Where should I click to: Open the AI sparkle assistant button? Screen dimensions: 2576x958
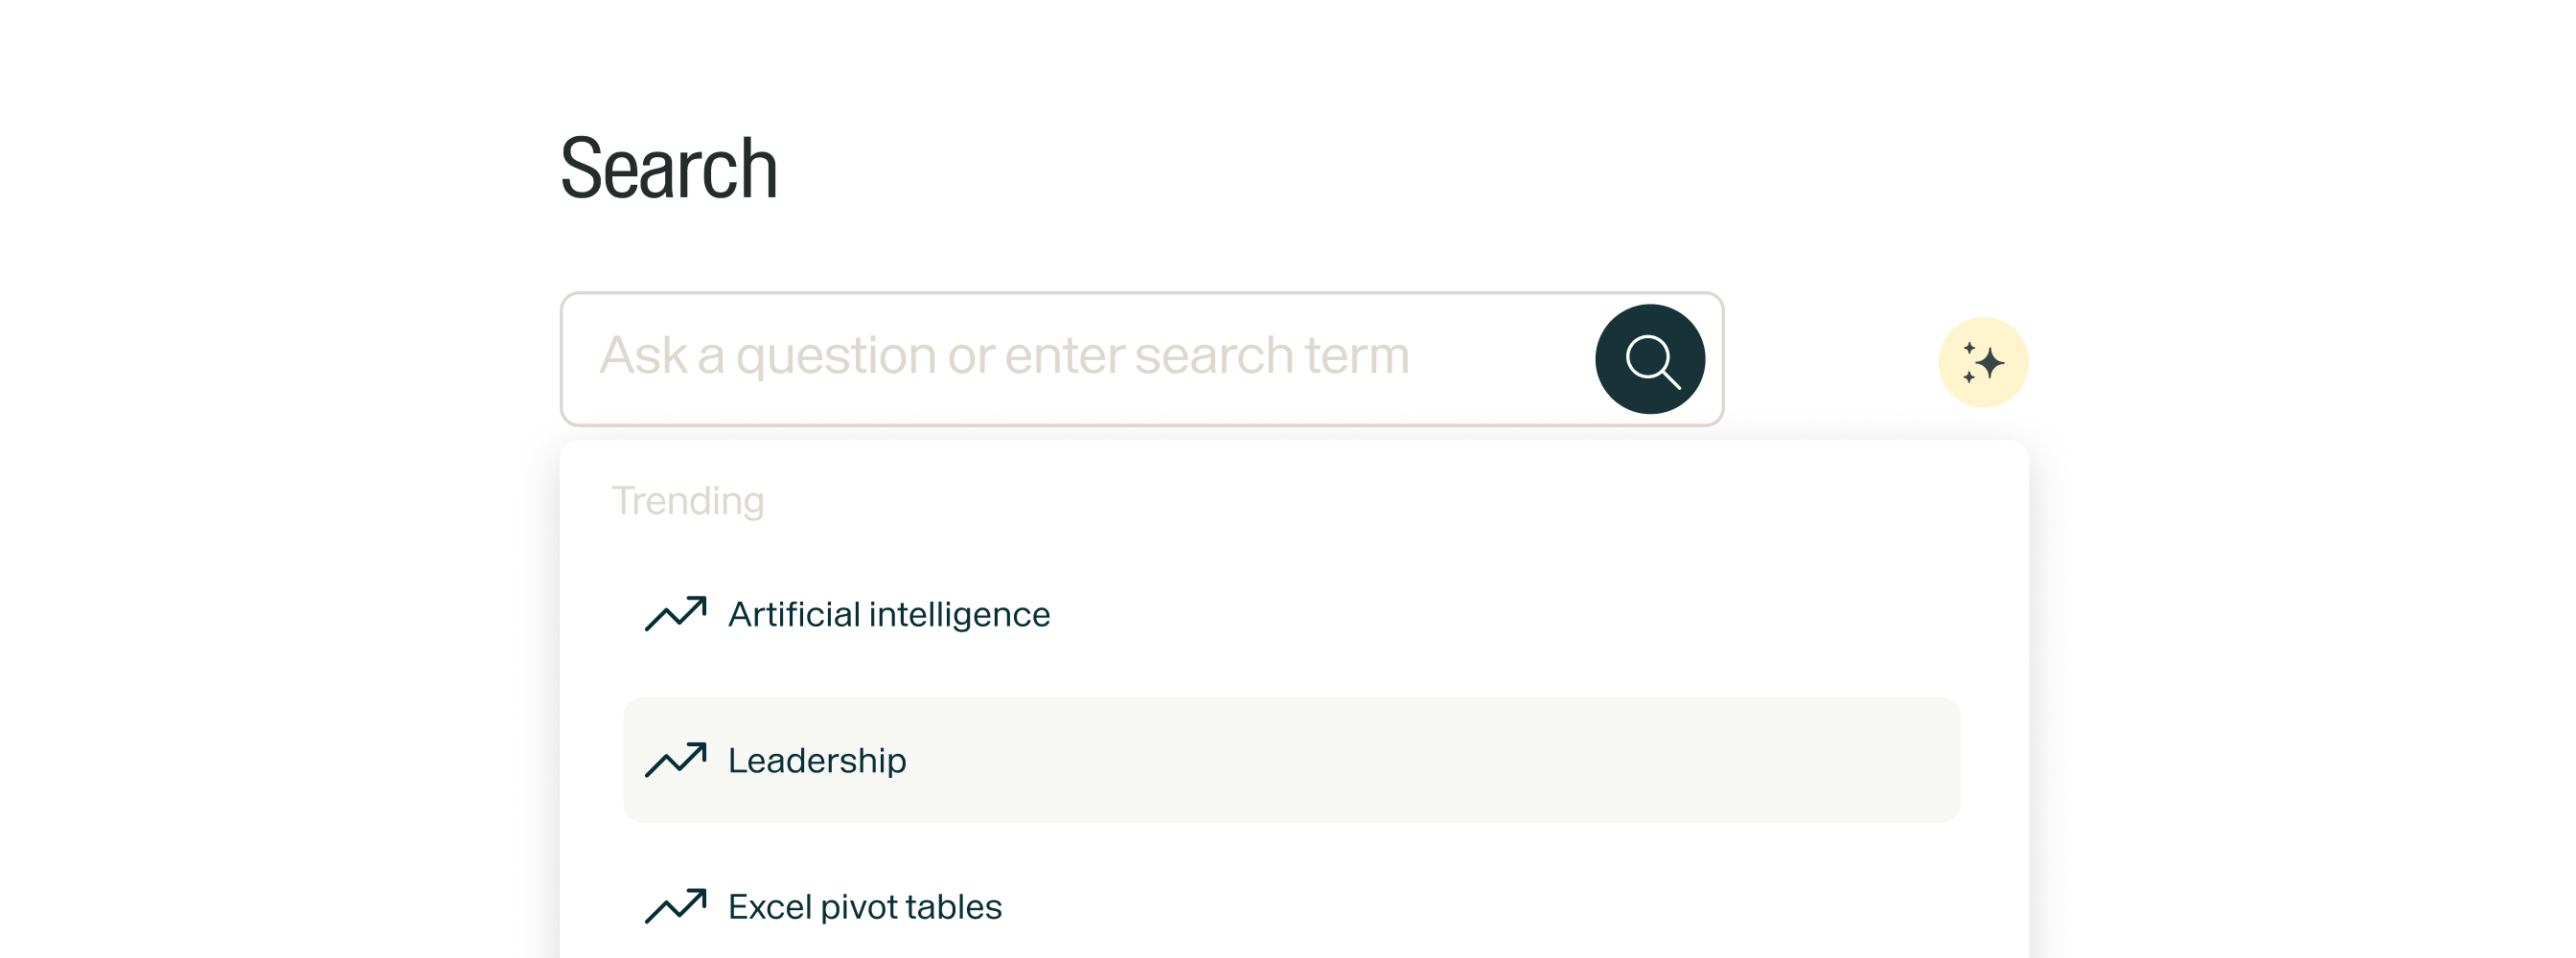(1983, 362)
